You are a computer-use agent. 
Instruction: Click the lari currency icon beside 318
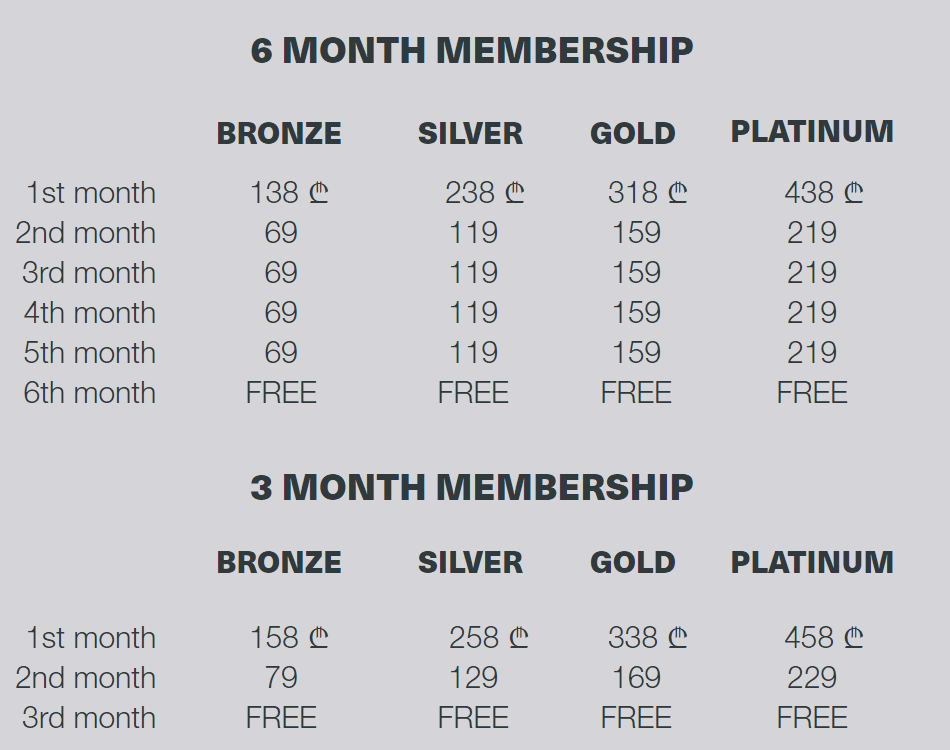click(677, 193)
